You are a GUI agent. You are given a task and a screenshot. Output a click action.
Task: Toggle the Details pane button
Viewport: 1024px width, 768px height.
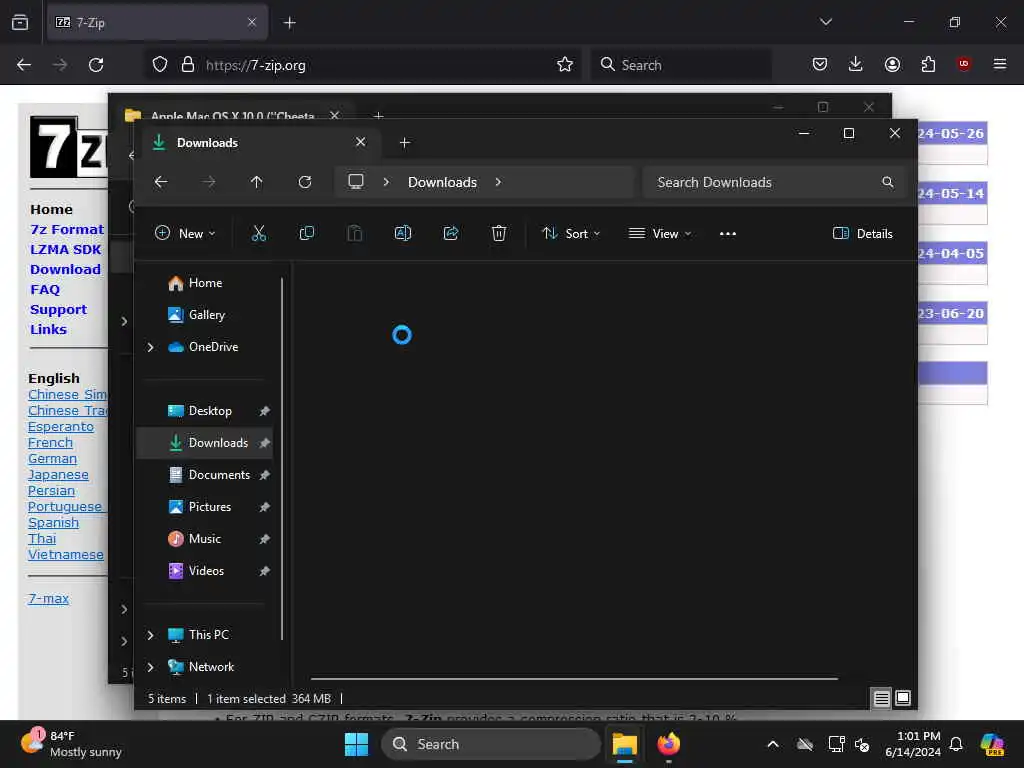click(x=862, y=233)
